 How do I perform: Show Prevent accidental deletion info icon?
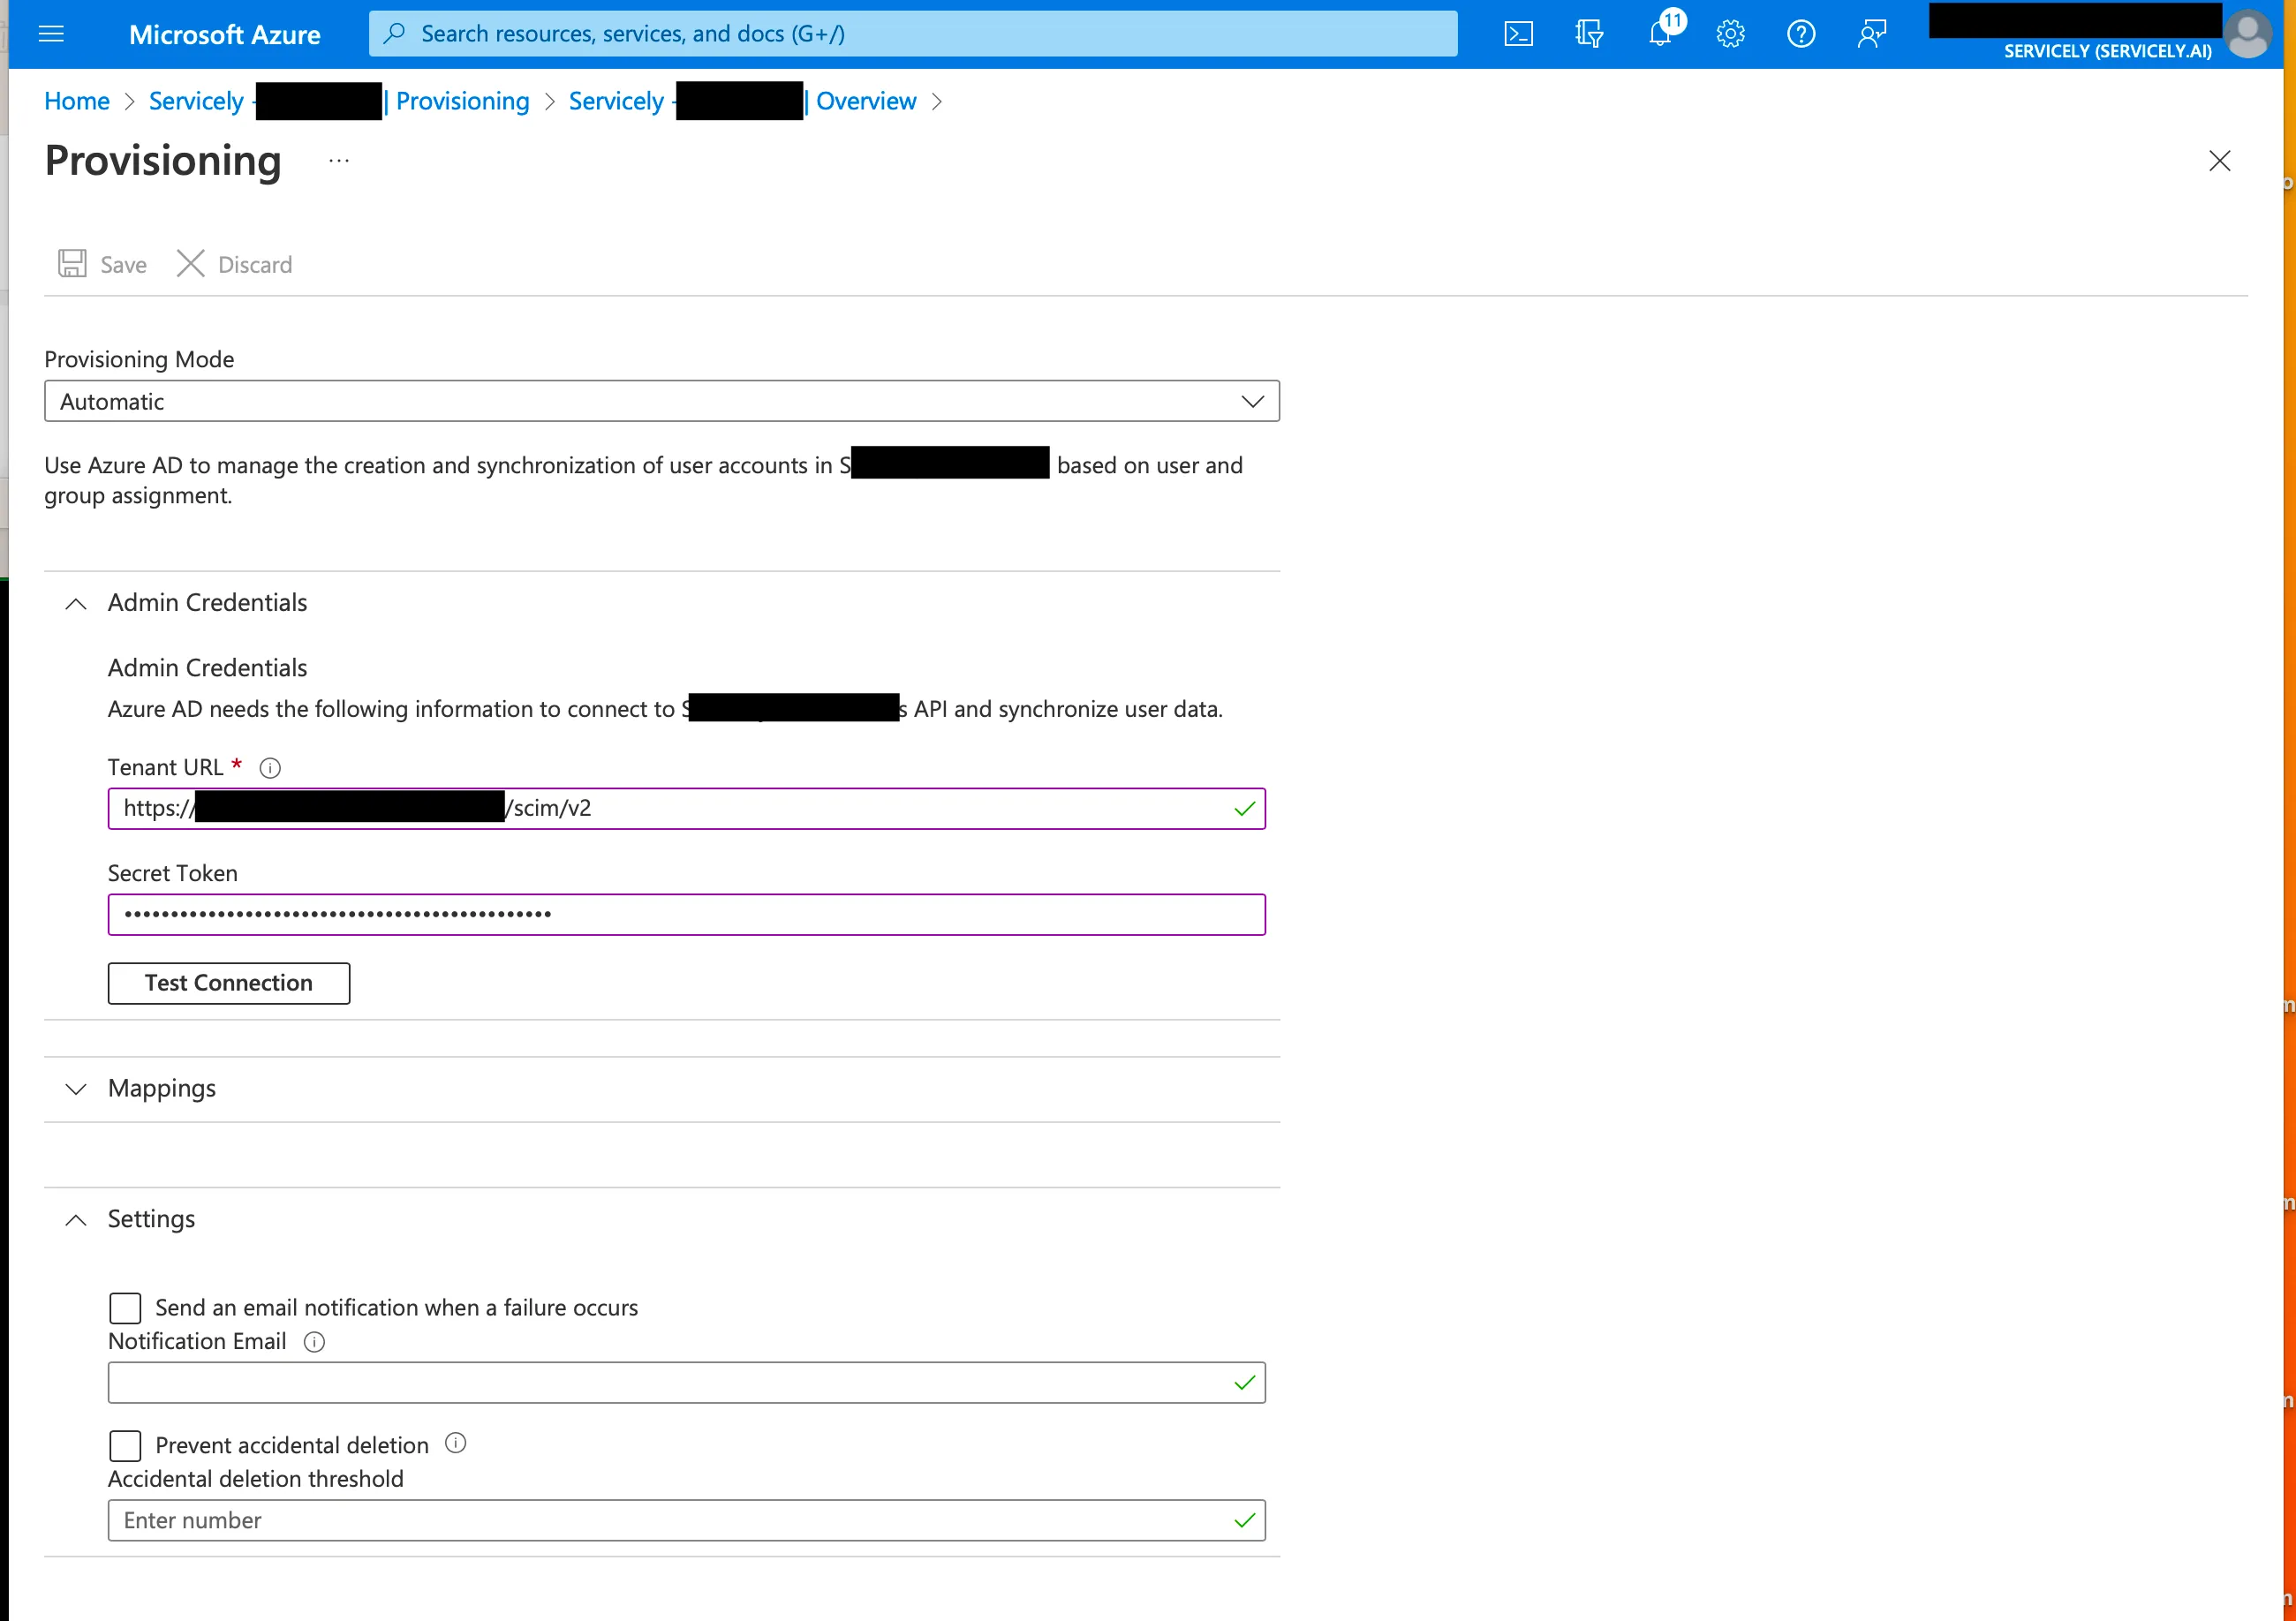tap(455, 1443)
